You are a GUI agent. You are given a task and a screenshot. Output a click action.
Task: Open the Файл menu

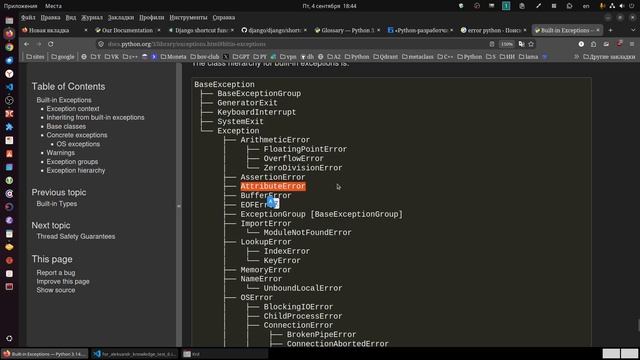[x=28, y=18]
